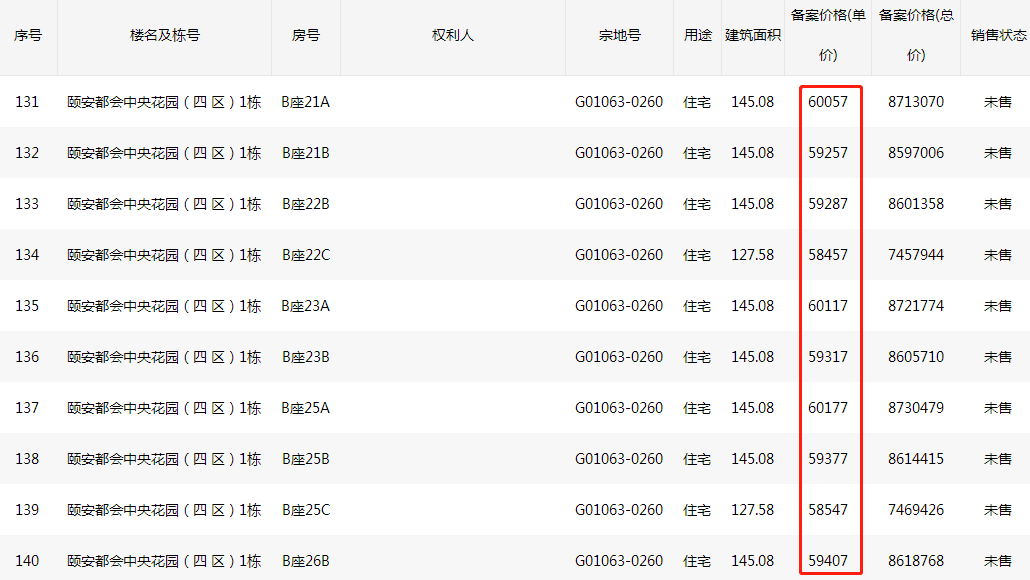Viewport: 1030px width, 580px height.
Task: Click building name in row 138
Action: pos(164,459)
